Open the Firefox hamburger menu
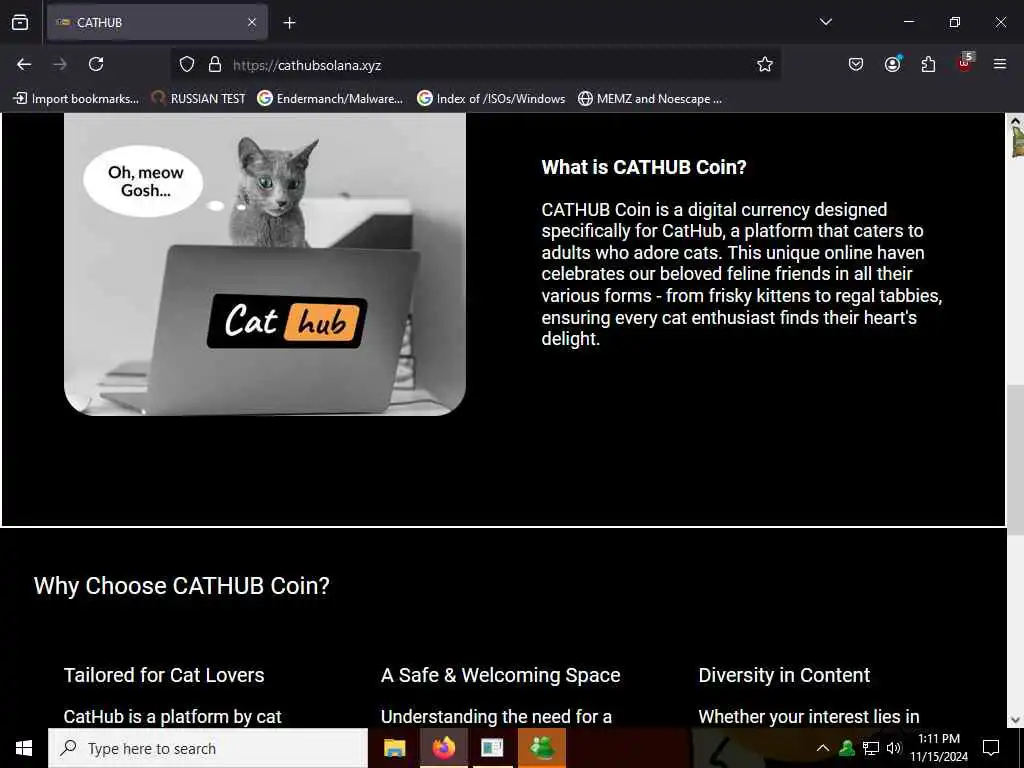The image size is (1024, 768). [1000, 64]
